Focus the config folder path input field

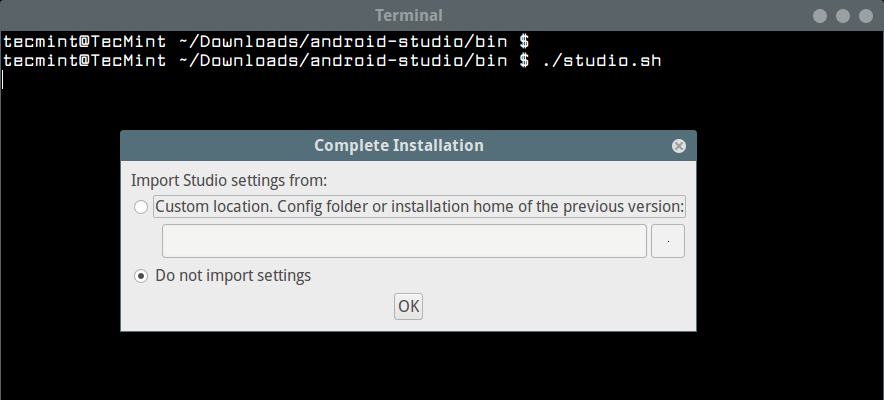pyautogui.click(x=404, y=241)
